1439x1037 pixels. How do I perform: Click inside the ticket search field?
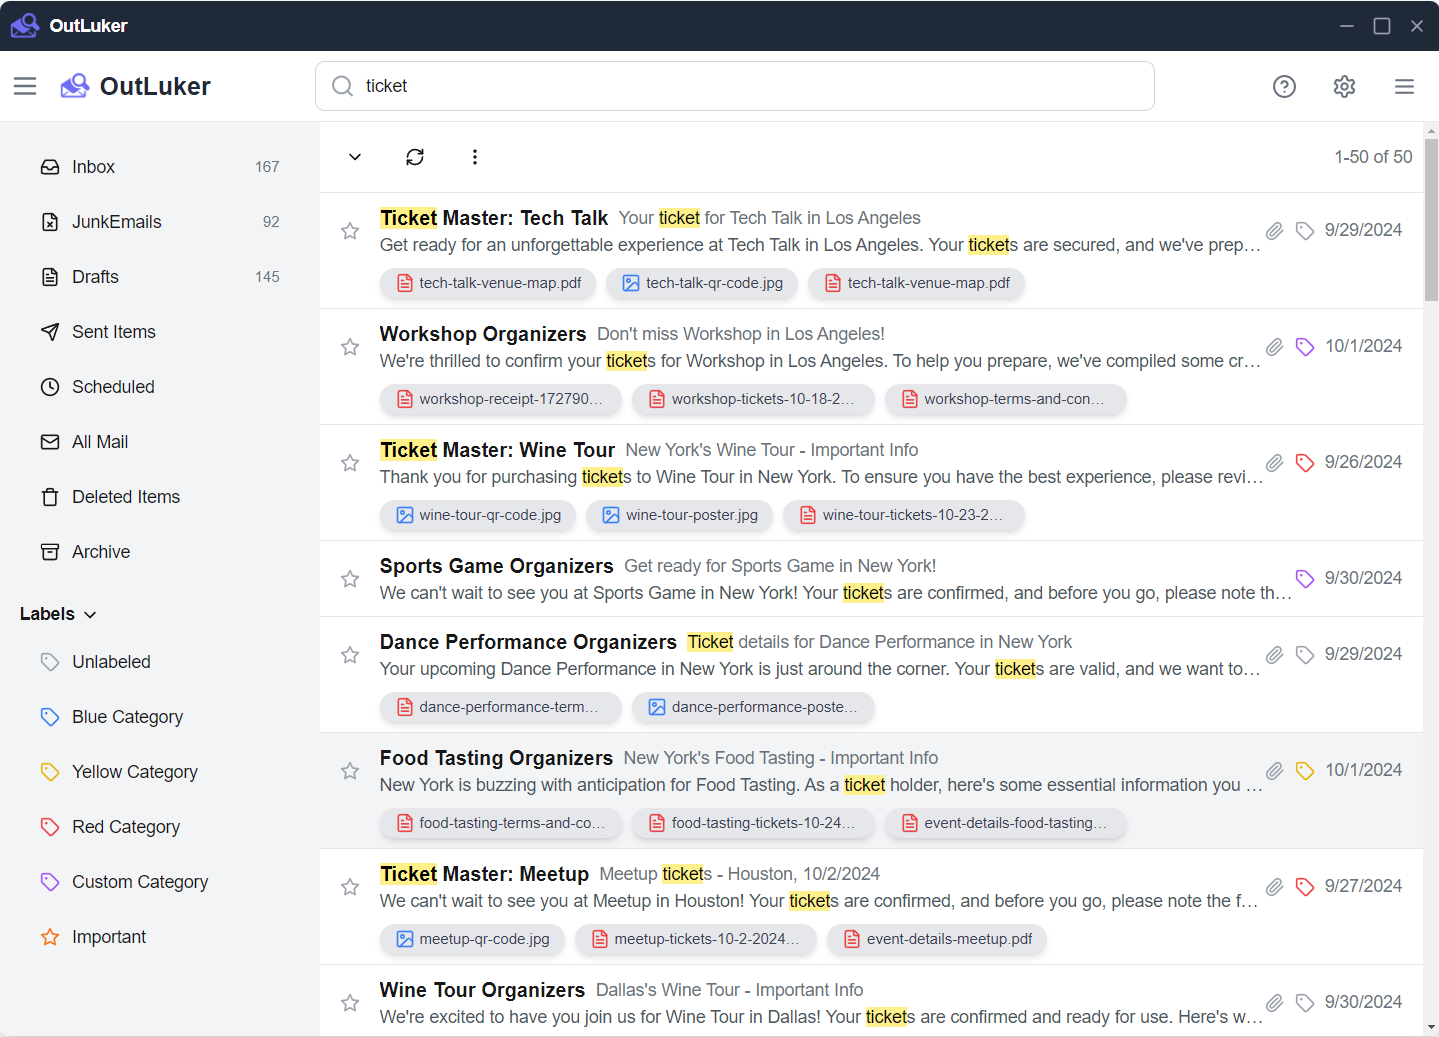click(735, 86)
